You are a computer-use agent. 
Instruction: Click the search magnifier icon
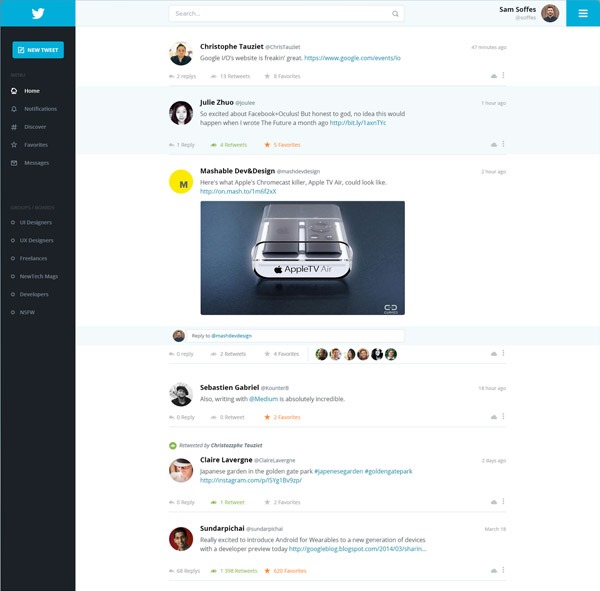[x=395, y=14]
